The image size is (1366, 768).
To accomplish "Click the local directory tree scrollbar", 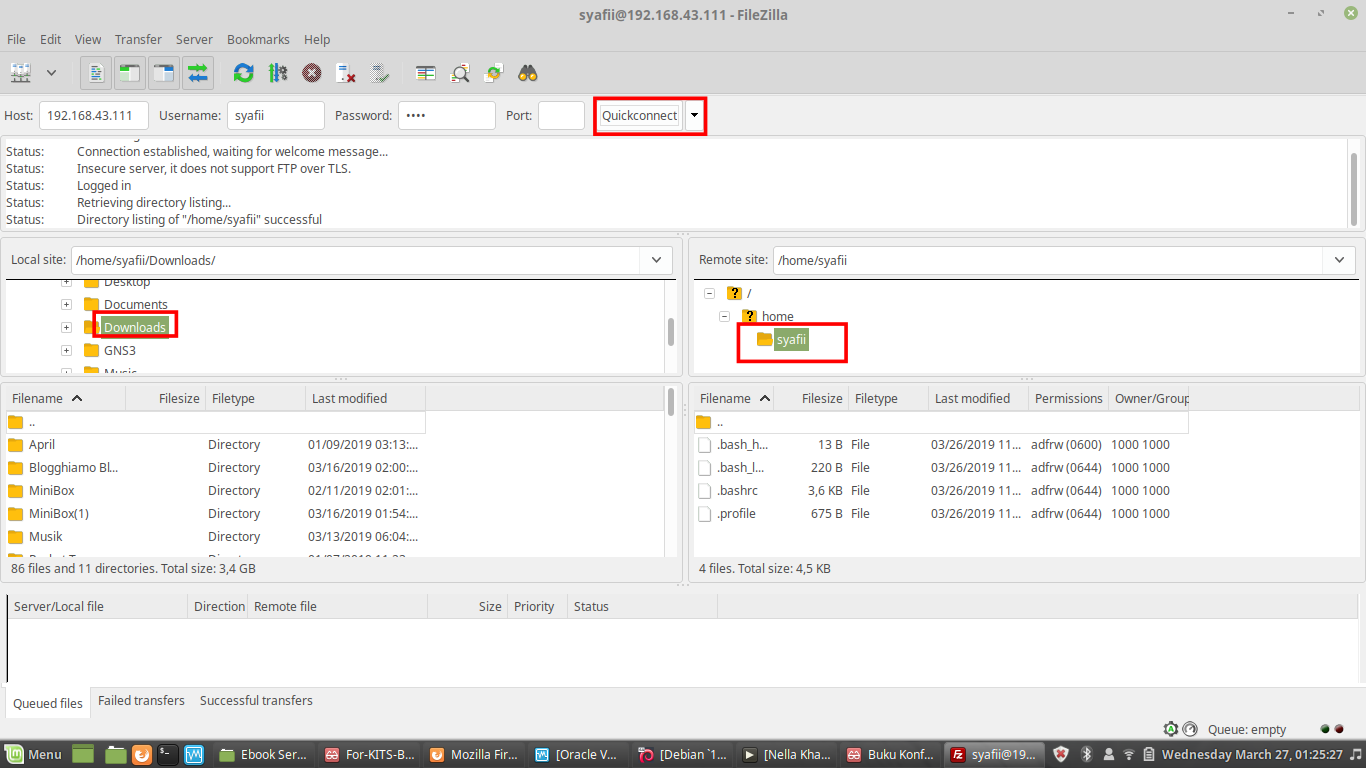I will 670,330.
